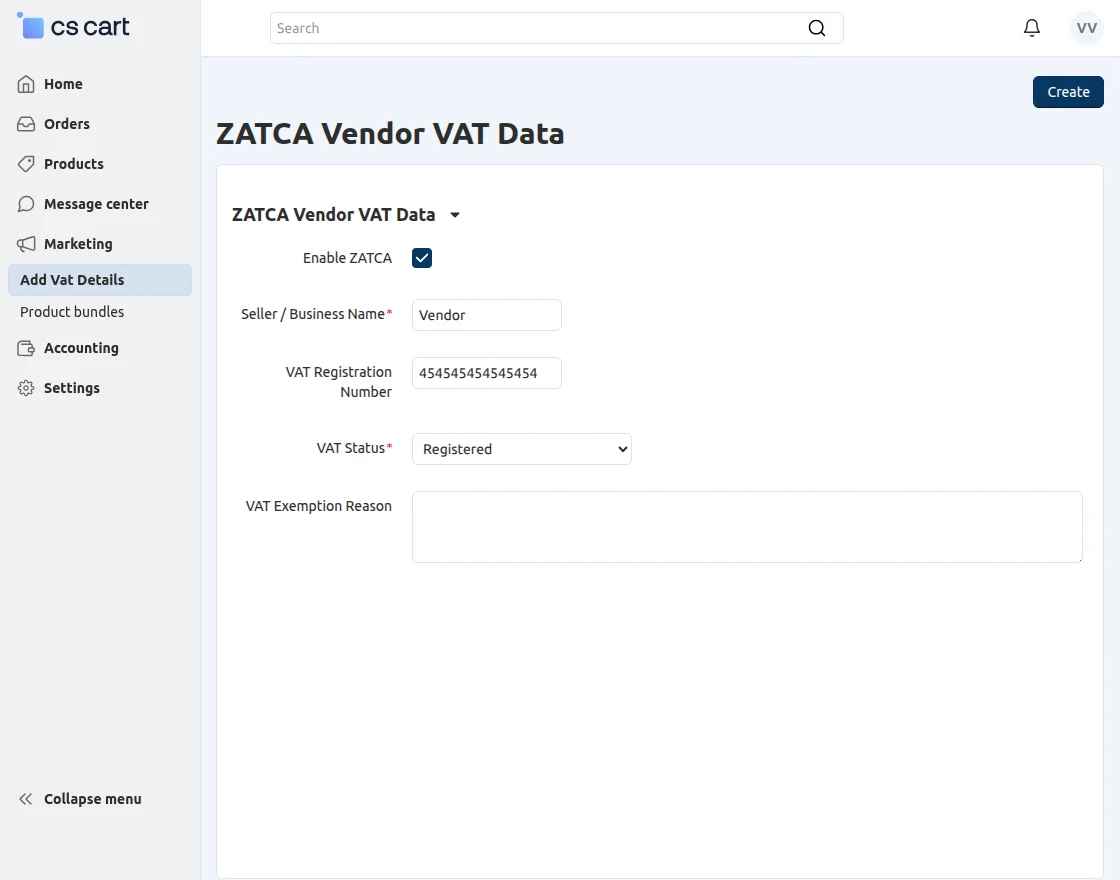
Task: Open notifications bell
Action: point(1031,28)
